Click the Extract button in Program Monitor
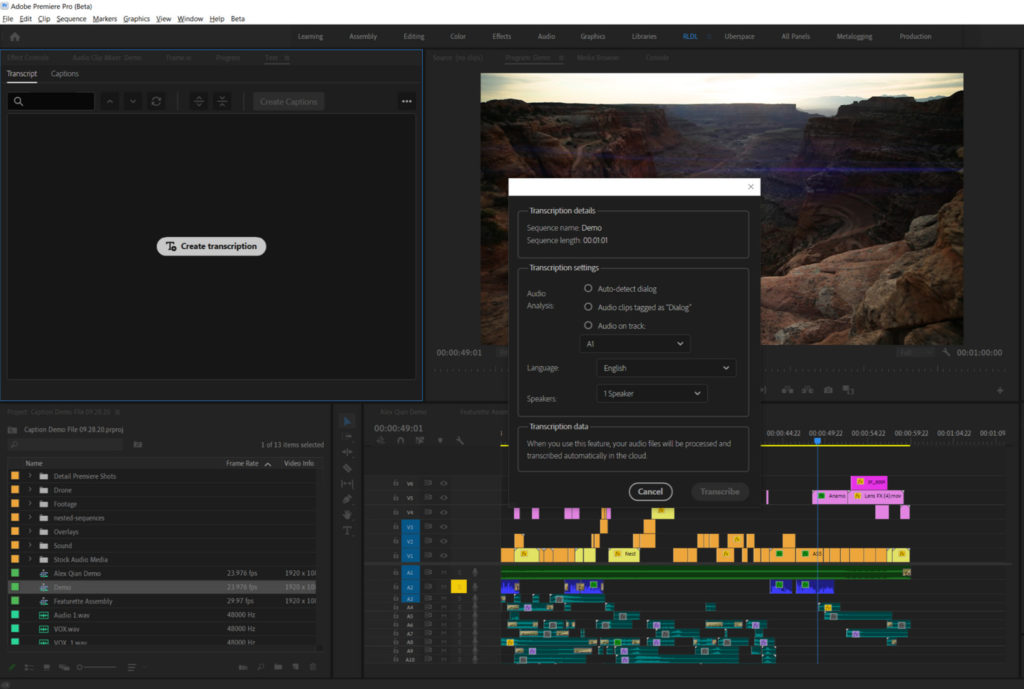Image resolution: width=1024 pixels, height=689 pixels. (808, 390)
